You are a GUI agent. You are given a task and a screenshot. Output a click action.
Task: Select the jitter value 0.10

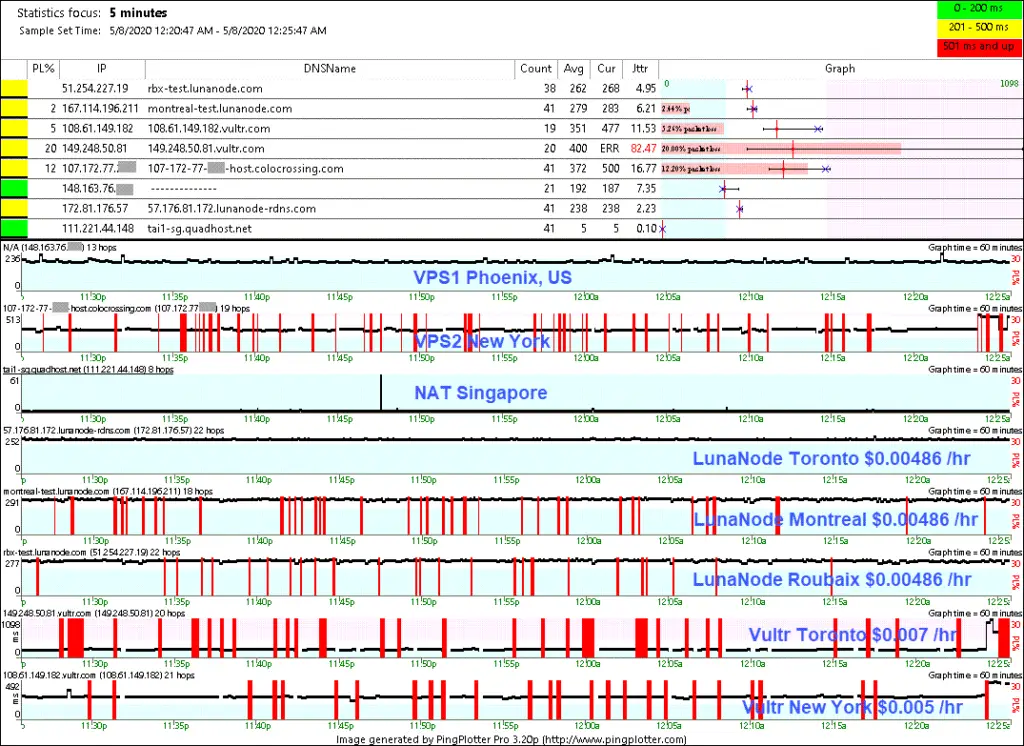pyautogui.click(x=647, y=229)
